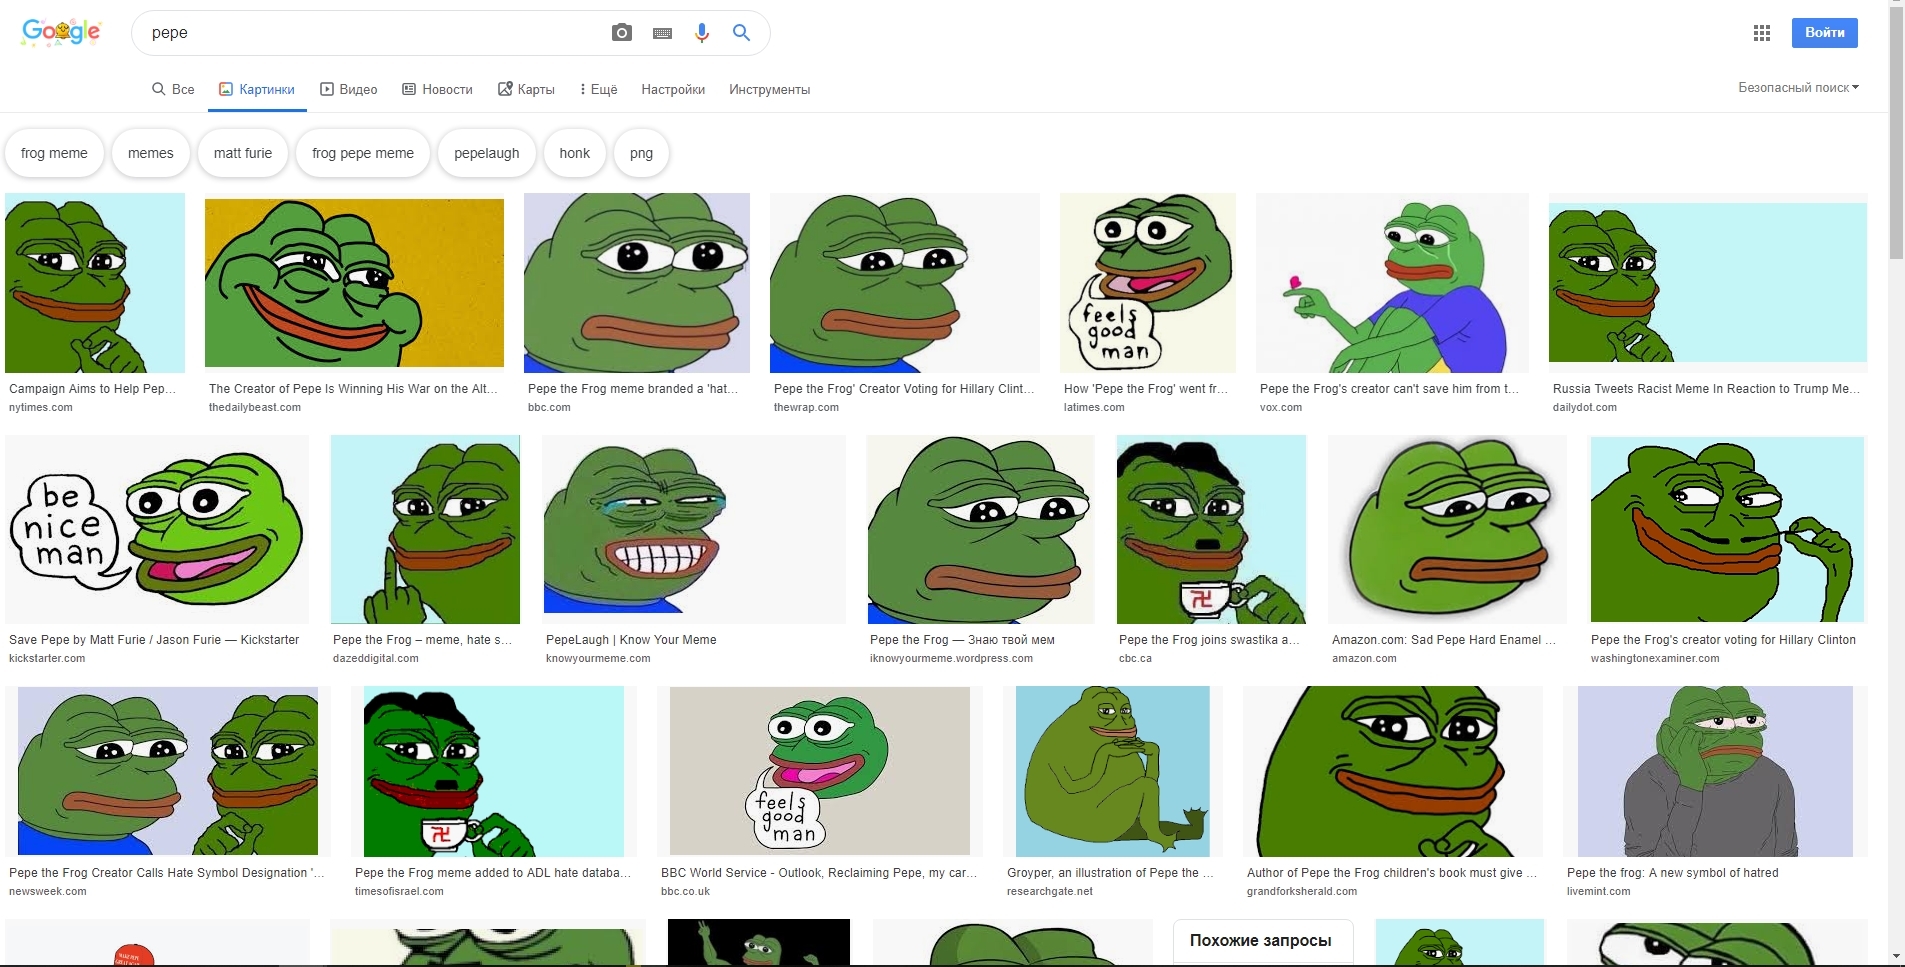Screen dimensions: 1905x967
Task: Open the grandforksherald.com Pepe image
Action: coord(1393,771)
